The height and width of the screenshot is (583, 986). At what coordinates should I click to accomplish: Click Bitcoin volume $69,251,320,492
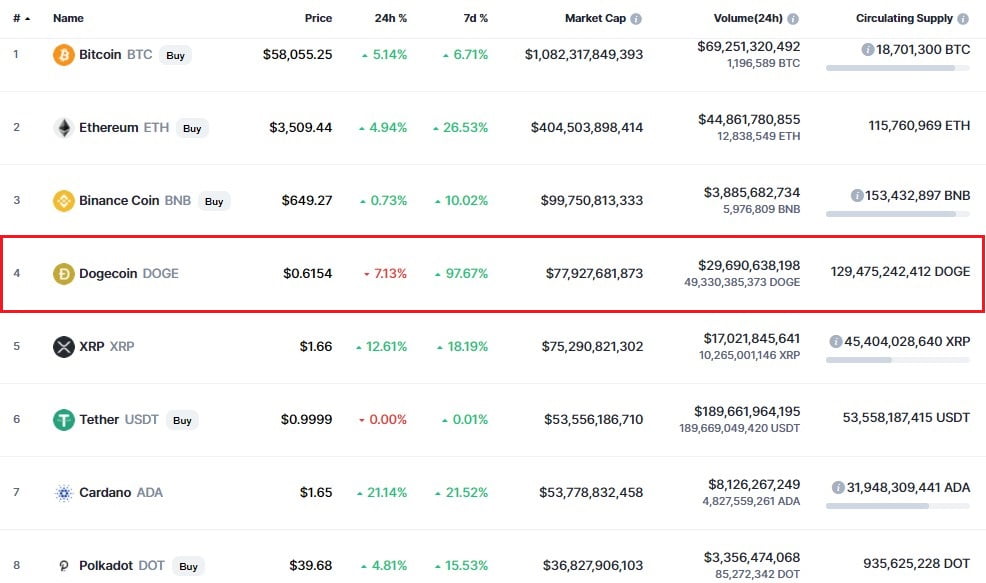[x=749, y=47]
